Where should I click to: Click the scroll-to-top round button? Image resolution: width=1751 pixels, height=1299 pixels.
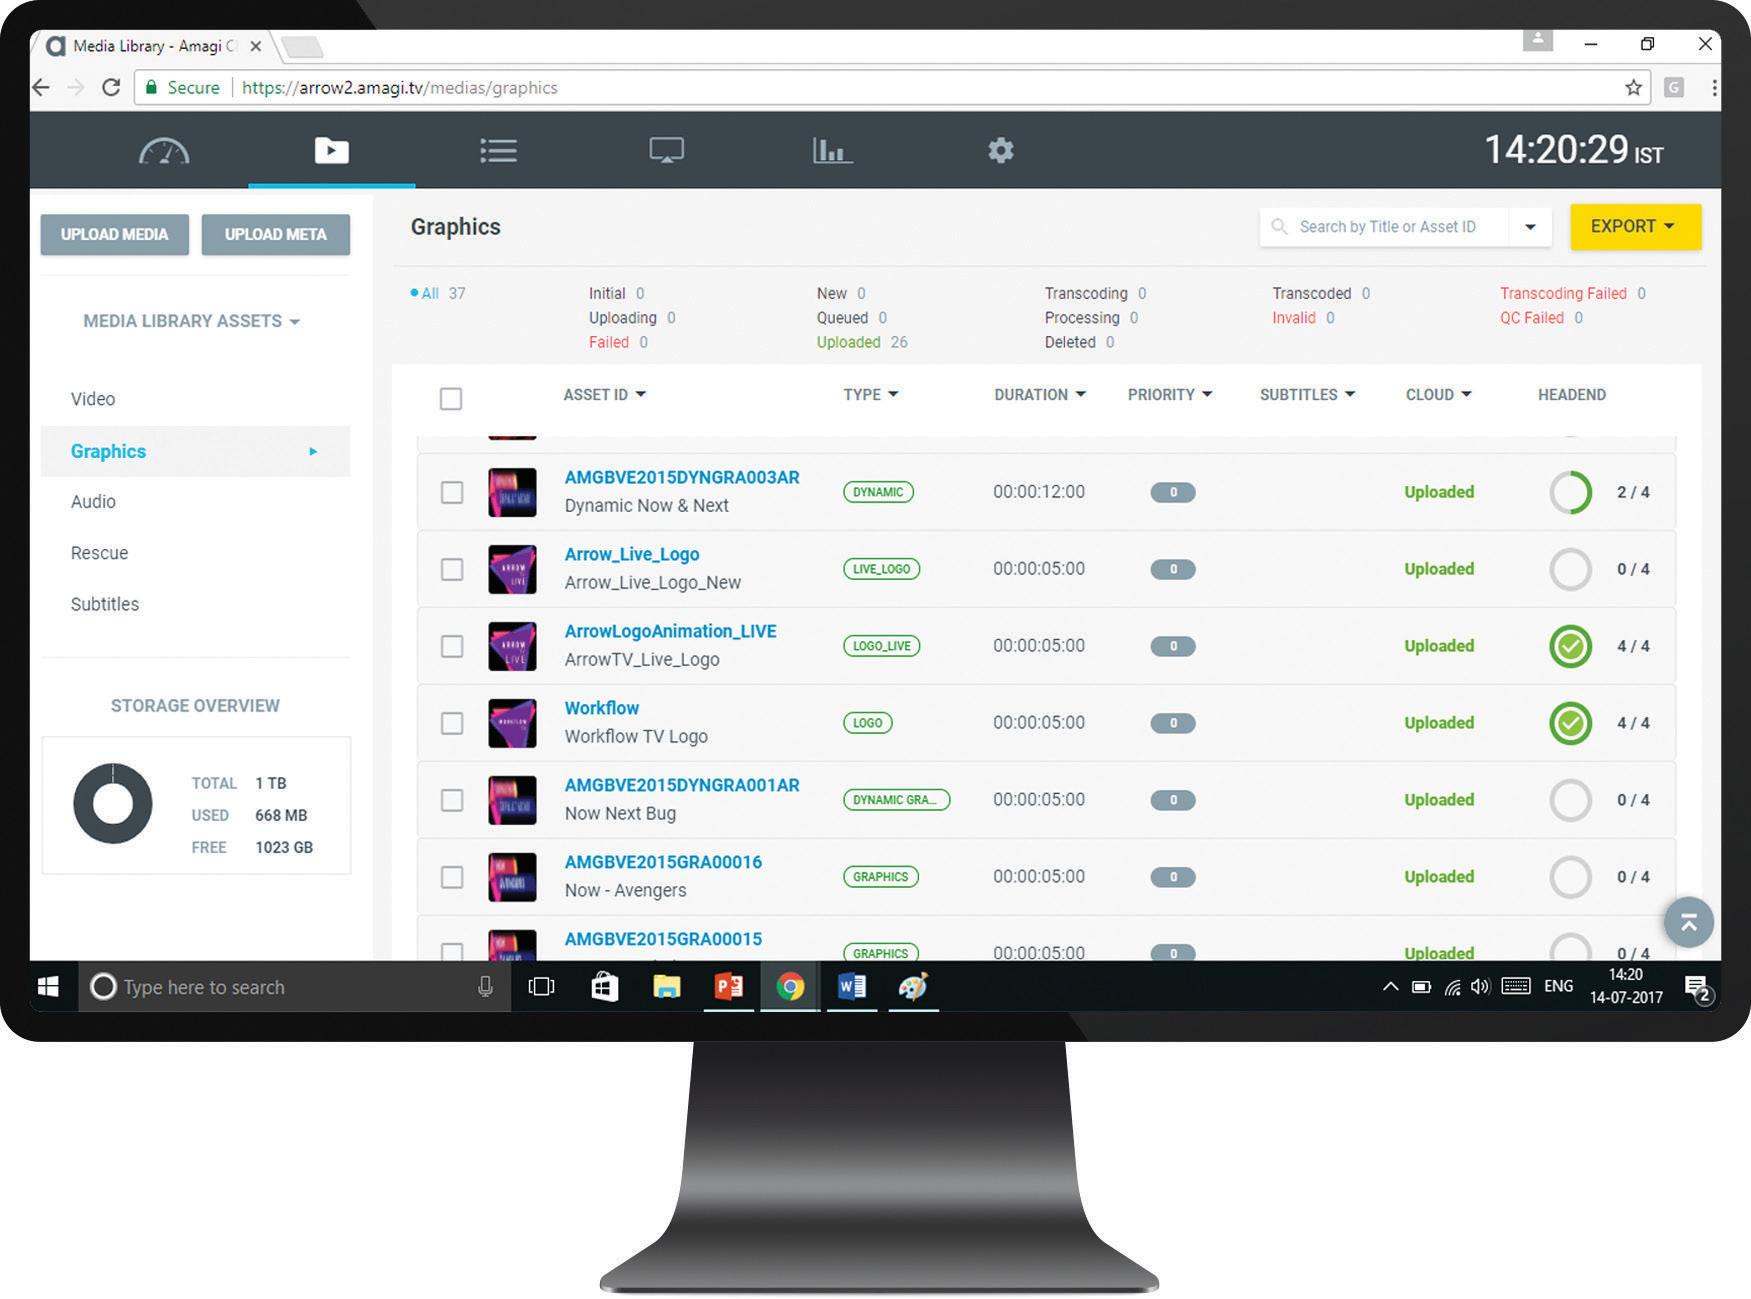click(x=1688, y=922)
